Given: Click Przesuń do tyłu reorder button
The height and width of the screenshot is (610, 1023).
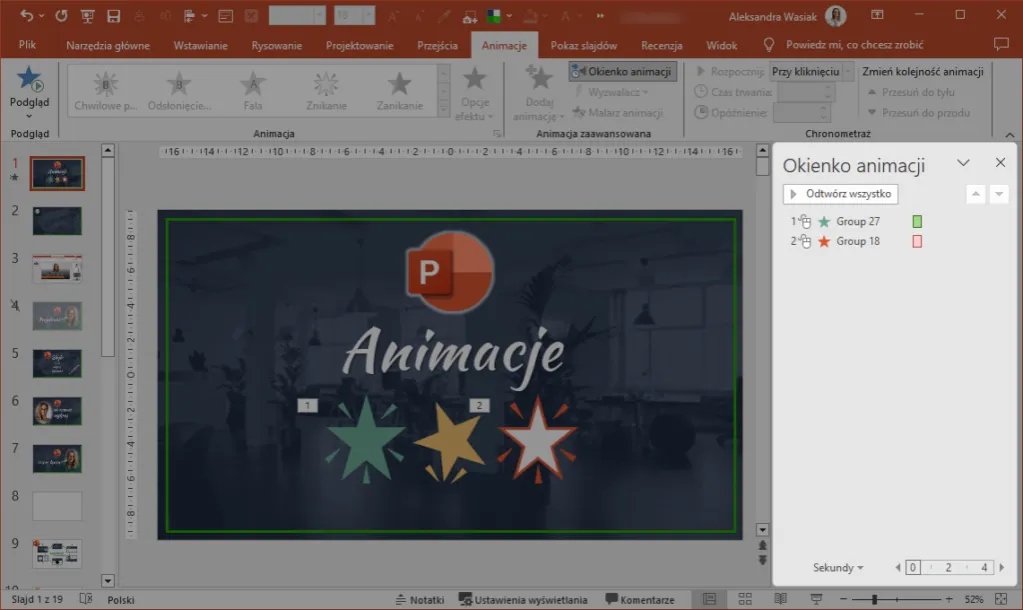Looking at the screenshot, I should [911, 93].
